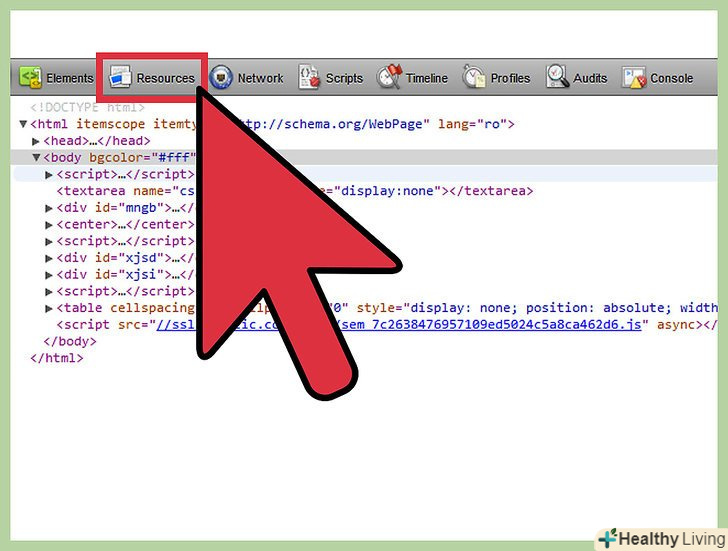
Task: Open the Network tab label
Action: (x=260, y=78)
